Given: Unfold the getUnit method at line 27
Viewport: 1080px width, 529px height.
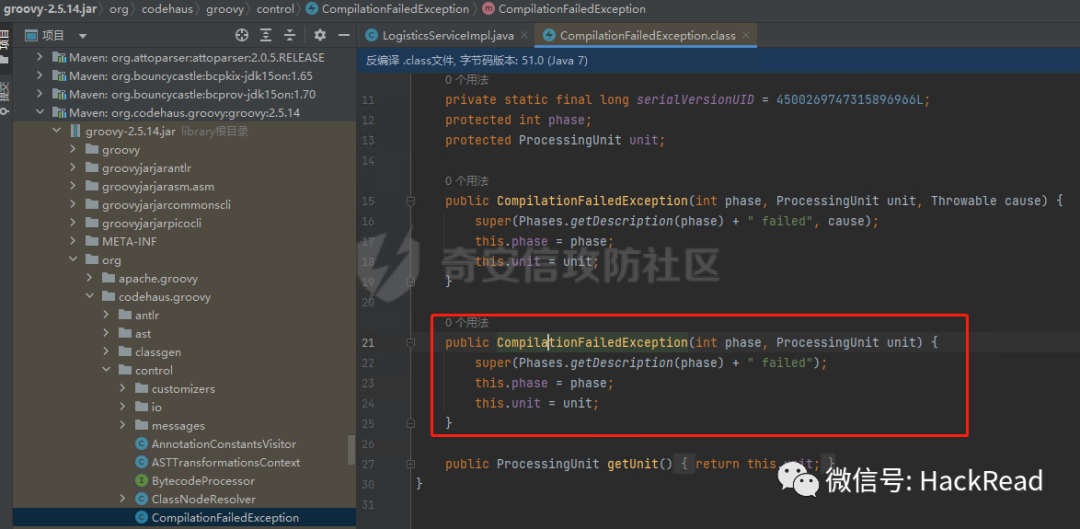Looking at the screenshot, I should pos(411,464).
